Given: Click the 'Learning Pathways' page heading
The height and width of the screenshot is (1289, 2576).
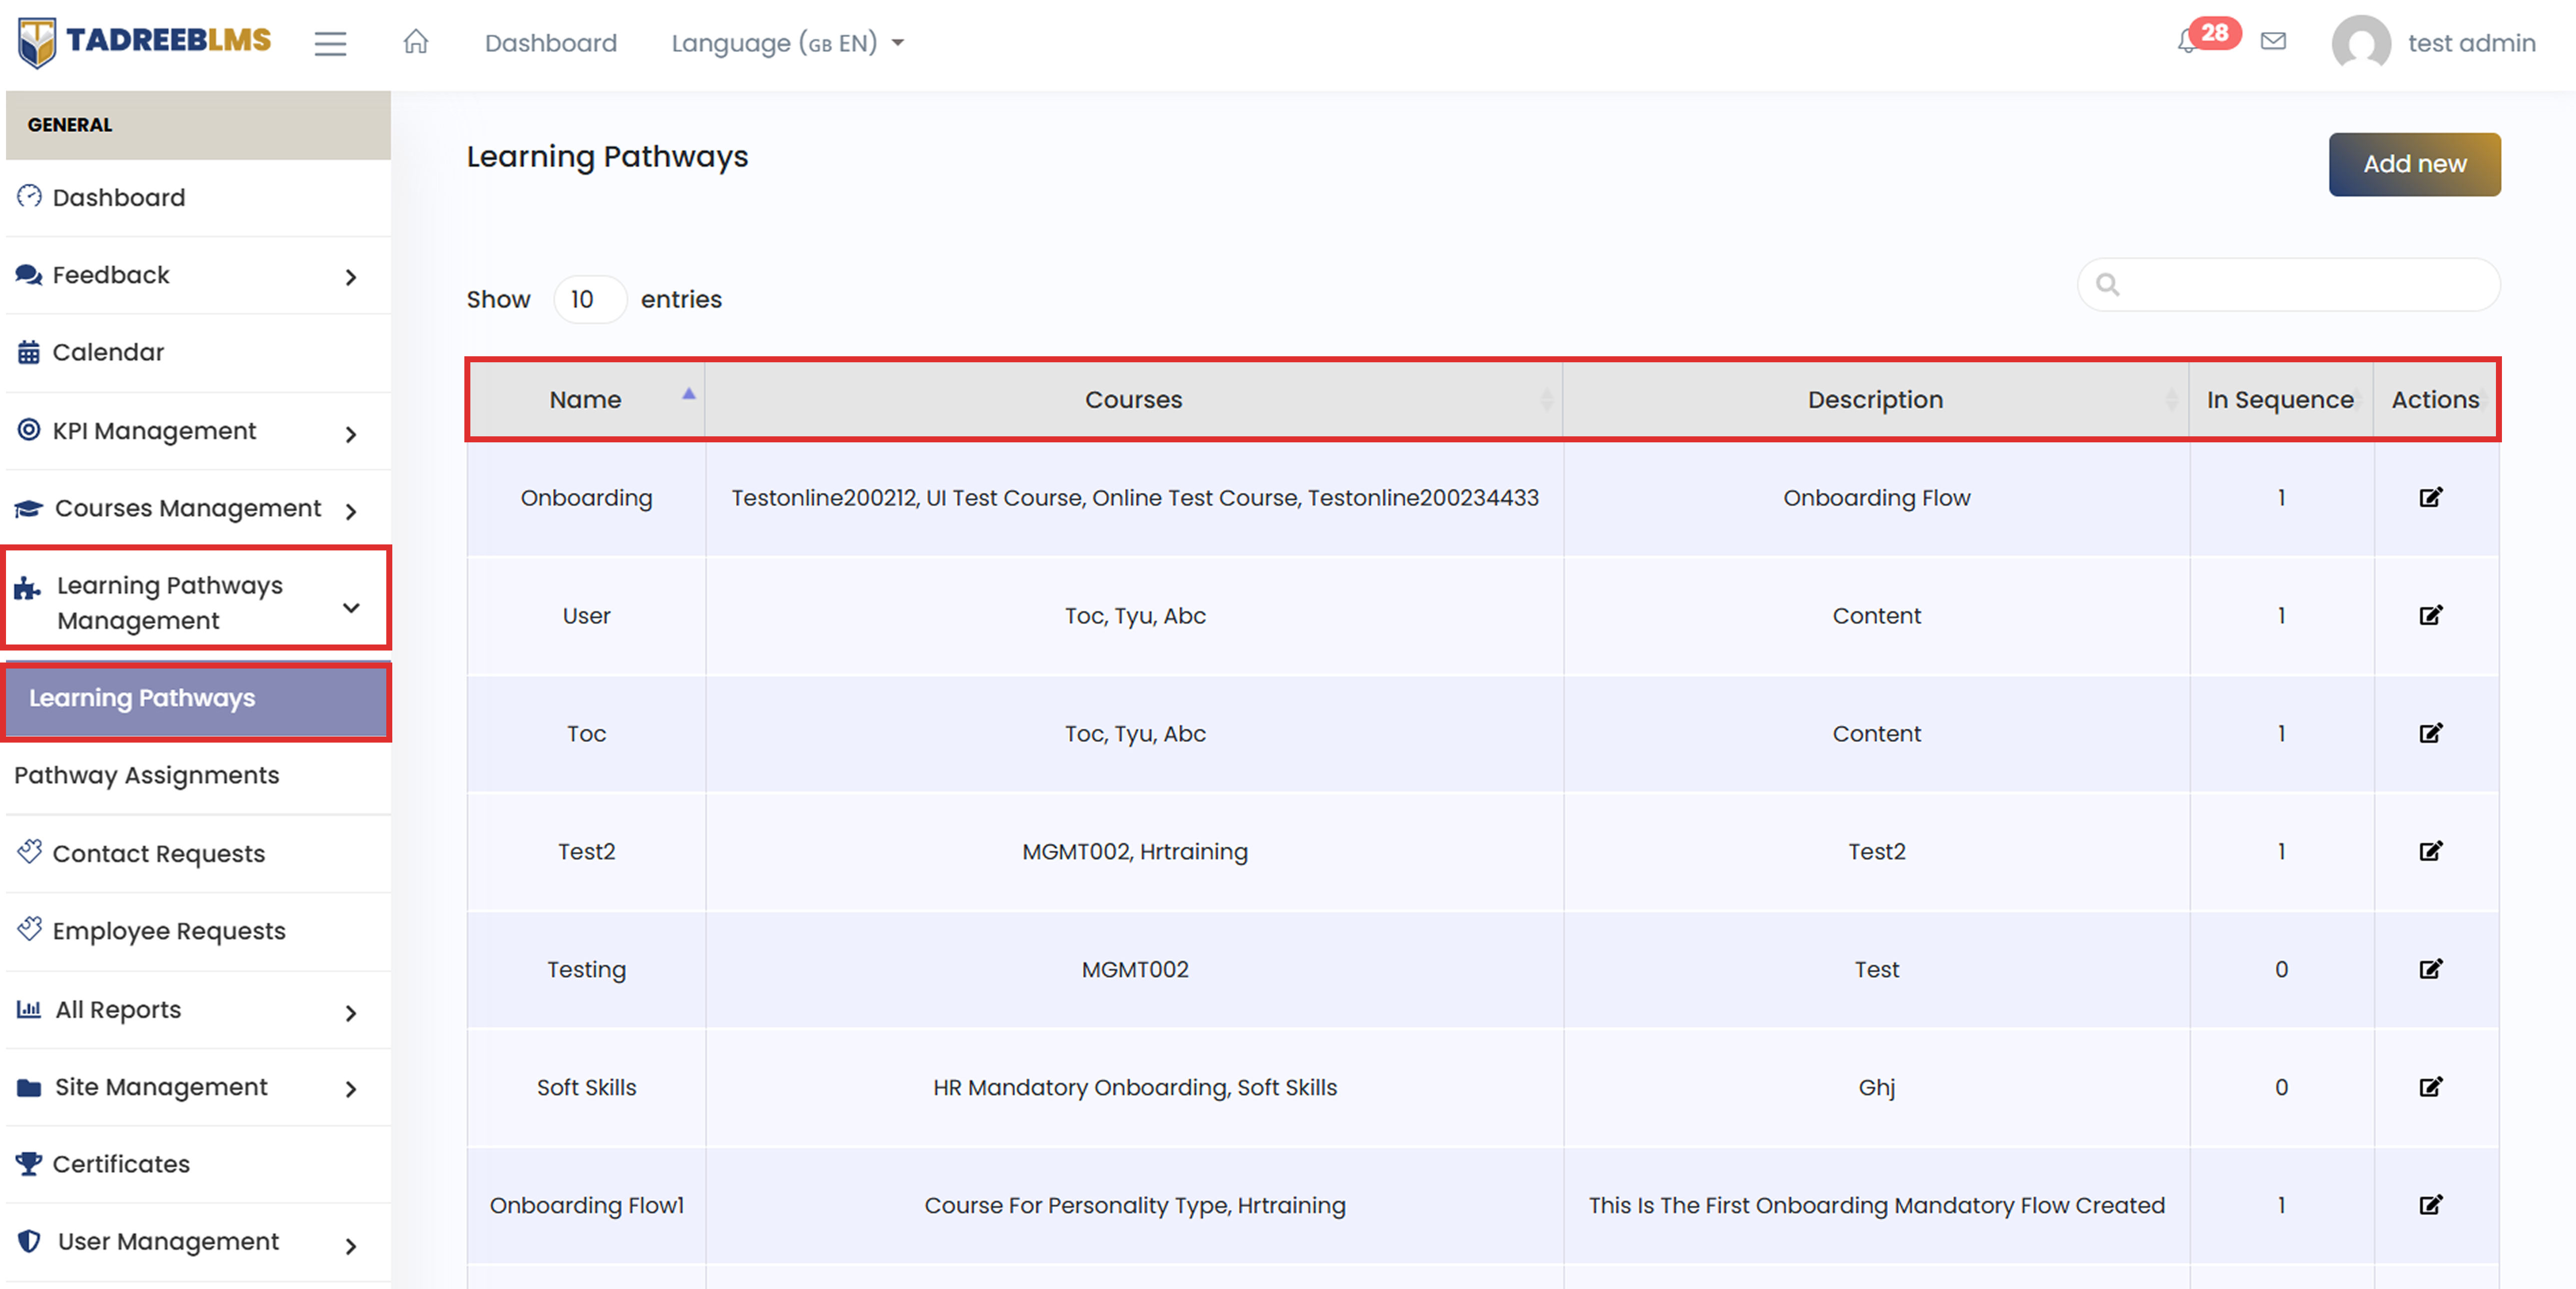Looking at the screenshot, I should (607, 157).
